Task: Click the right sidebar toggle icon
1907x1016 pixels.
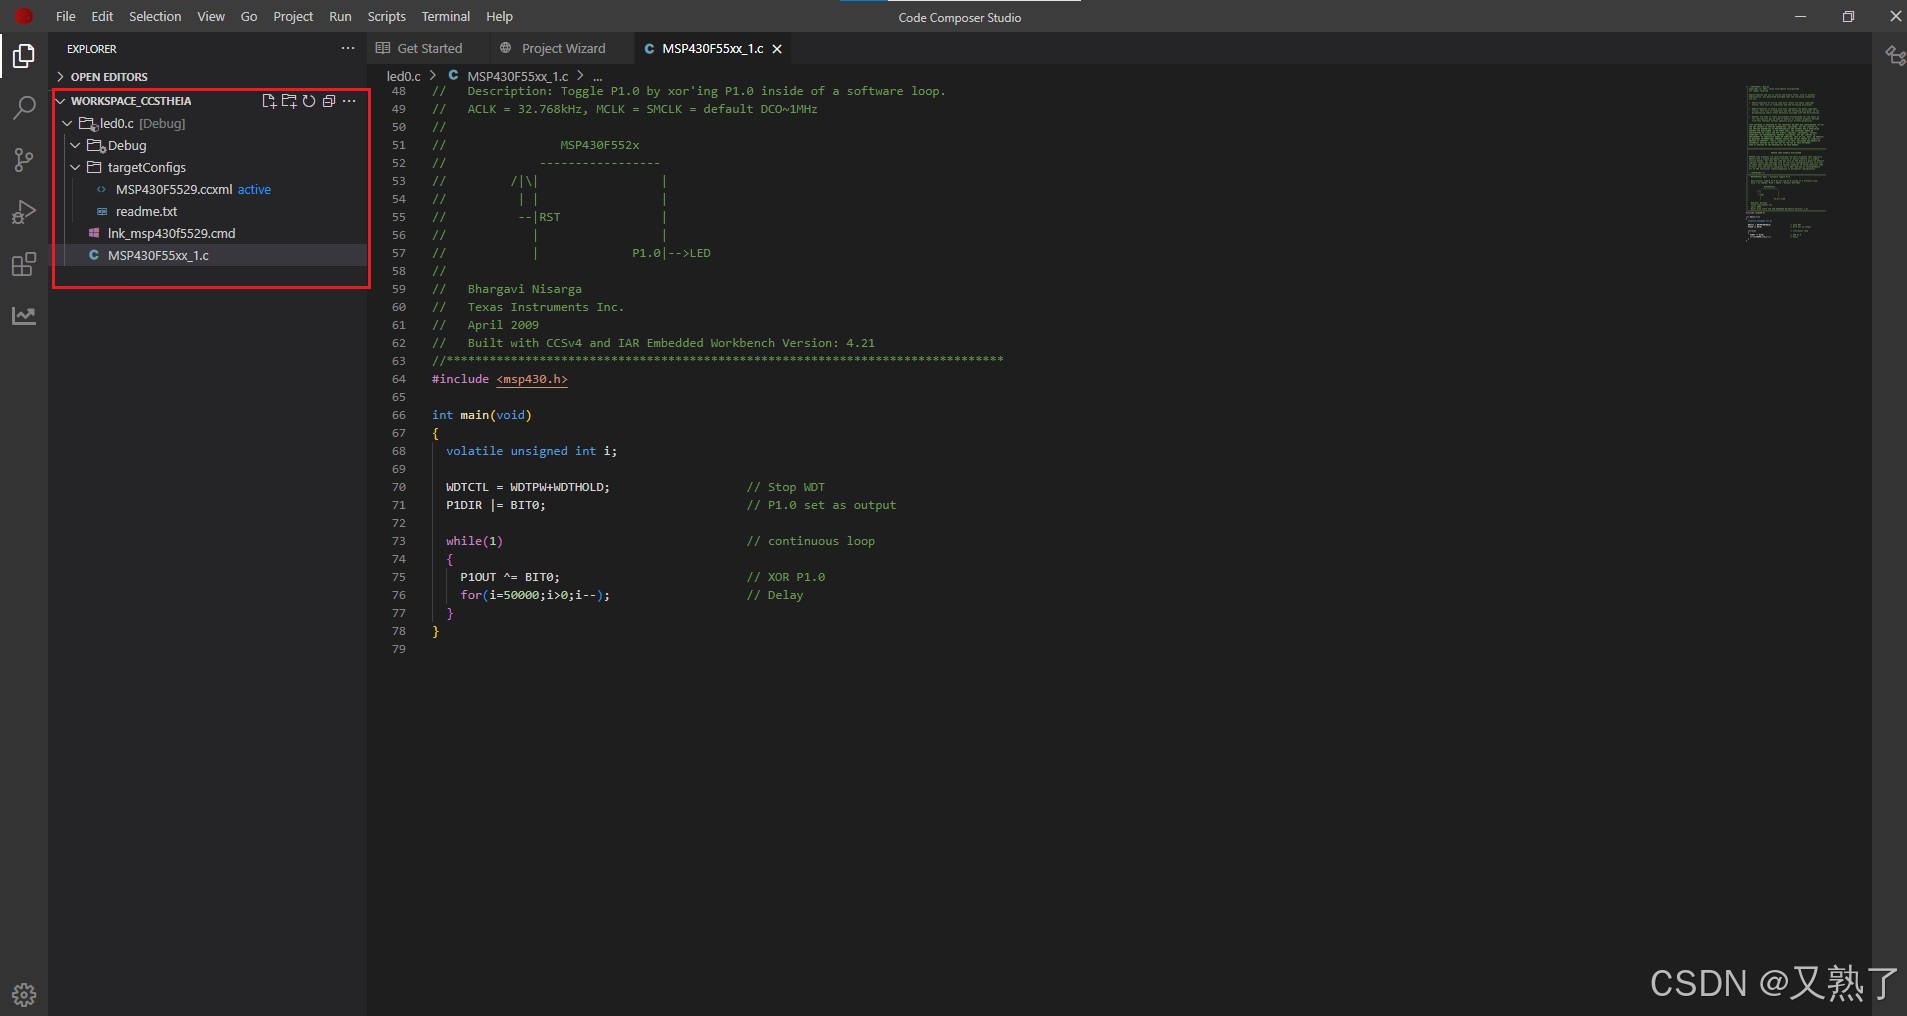Action: [x=1895, y=56]
